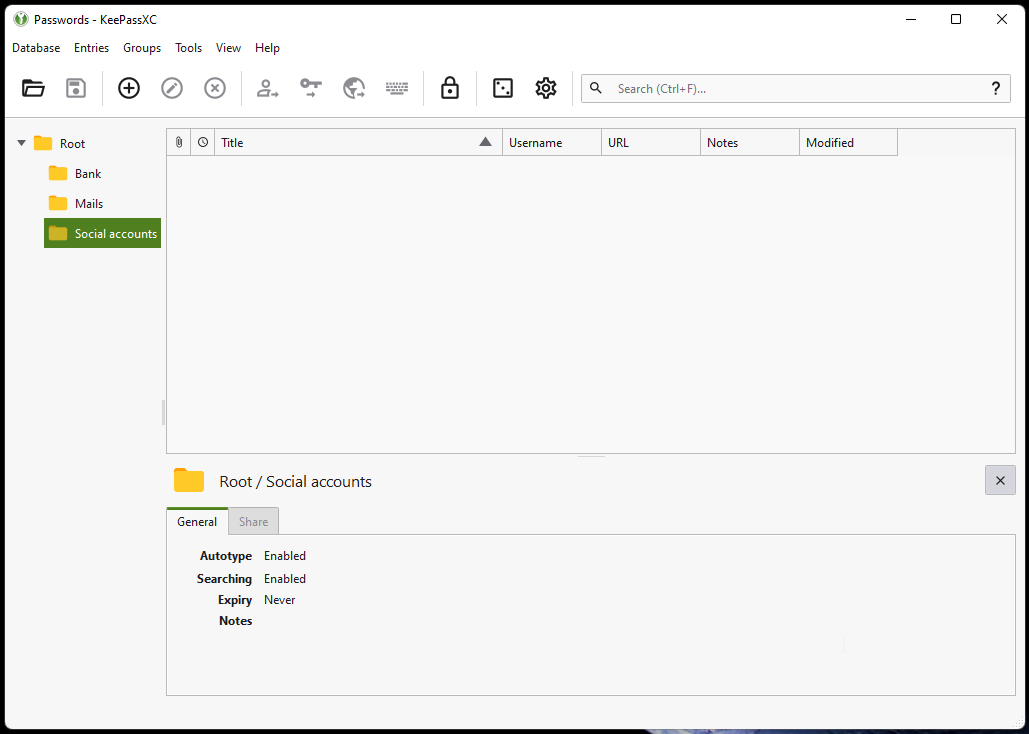Select the Social accounts group
1029x734 pixels.
coord(102,233)
